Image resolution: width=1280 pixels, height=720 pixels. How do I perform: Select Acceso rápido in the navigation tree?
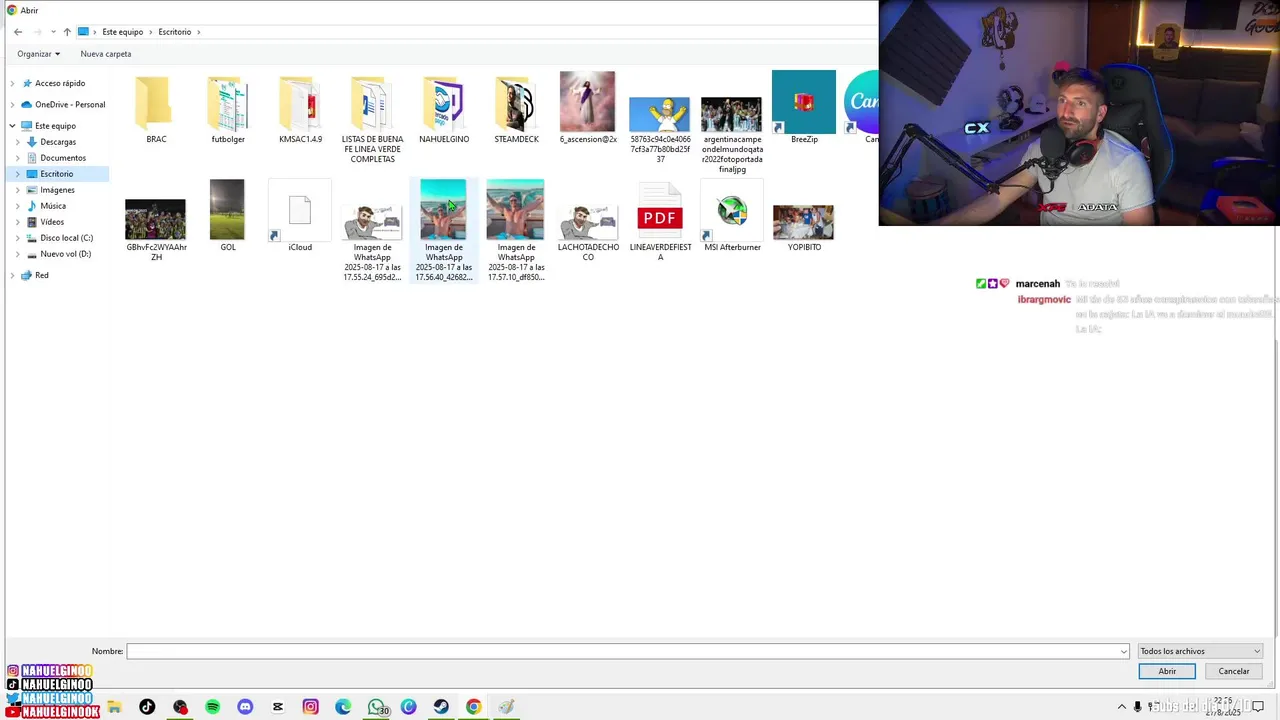[x=60, y=83]
